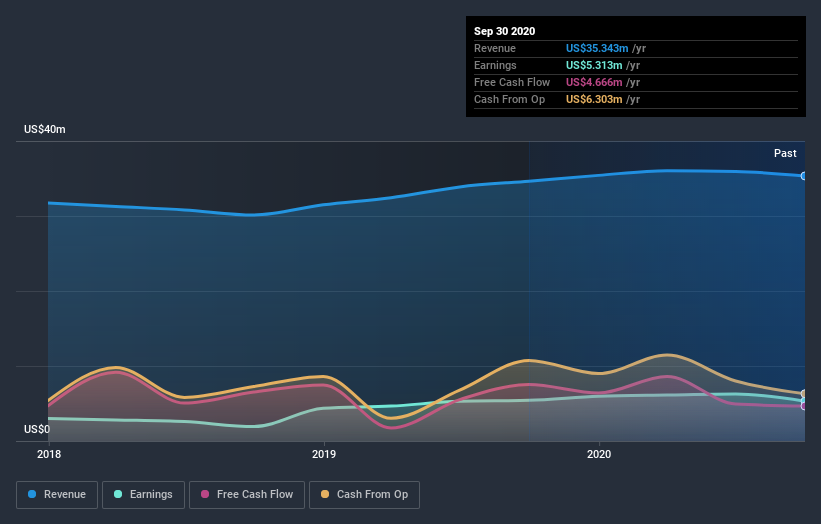Click the US$5.313m earnings value
Viewport: 821px width, 524px height.
594,65
